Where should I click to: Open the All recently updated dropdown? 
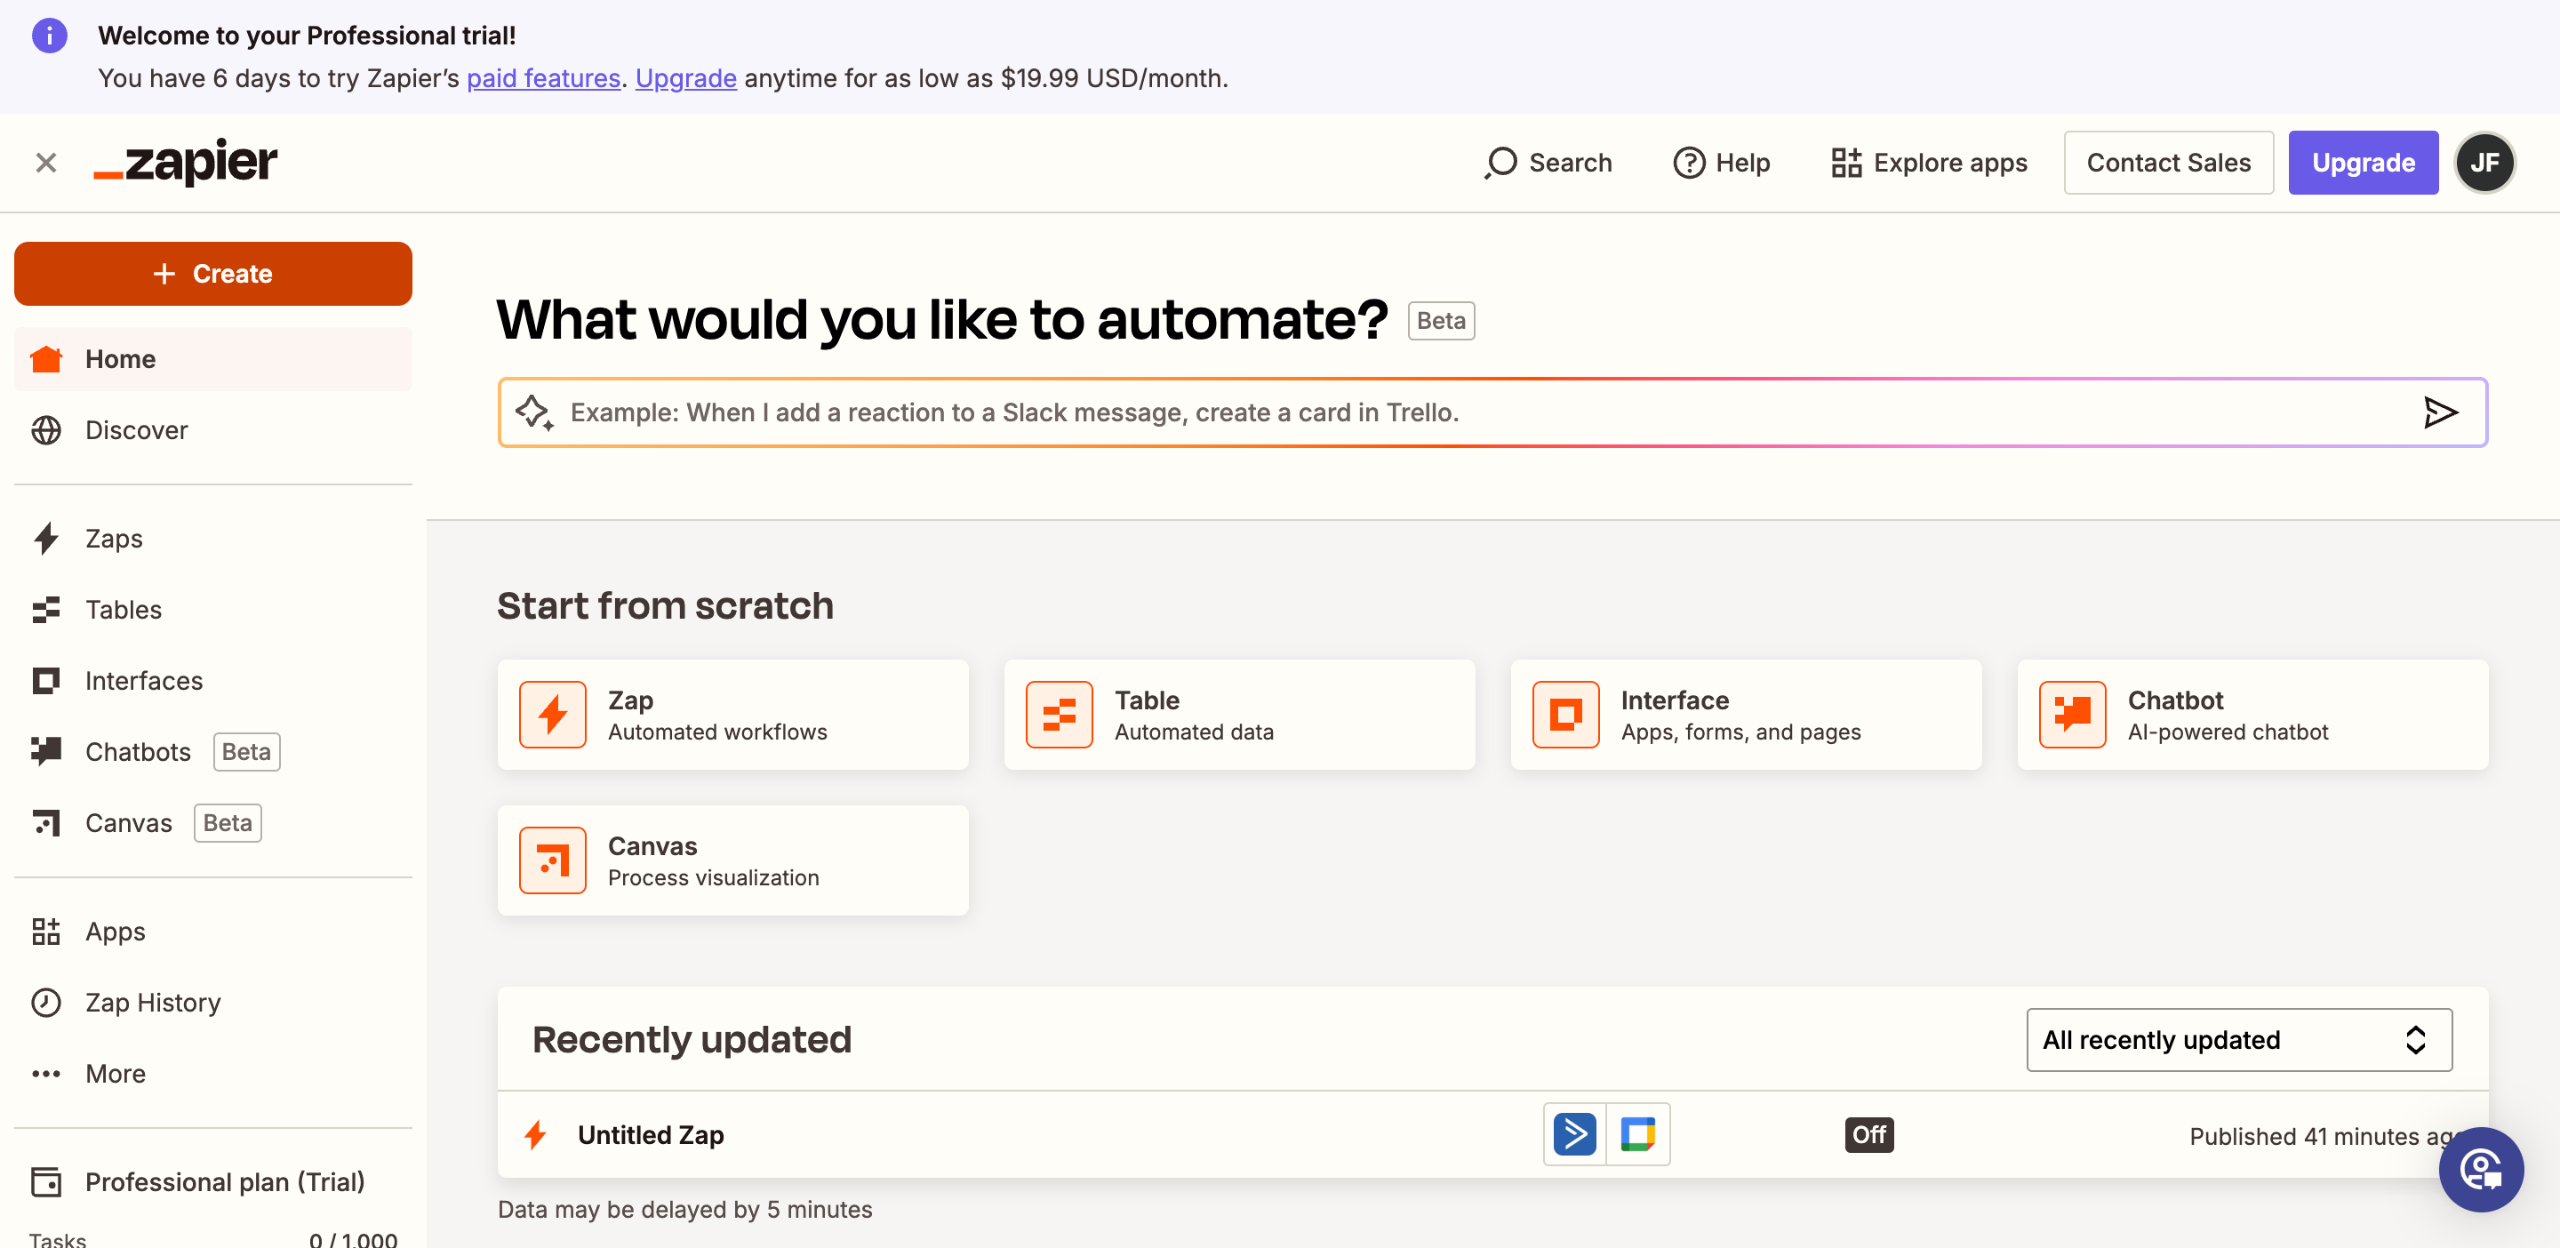click(2238, 1040)
